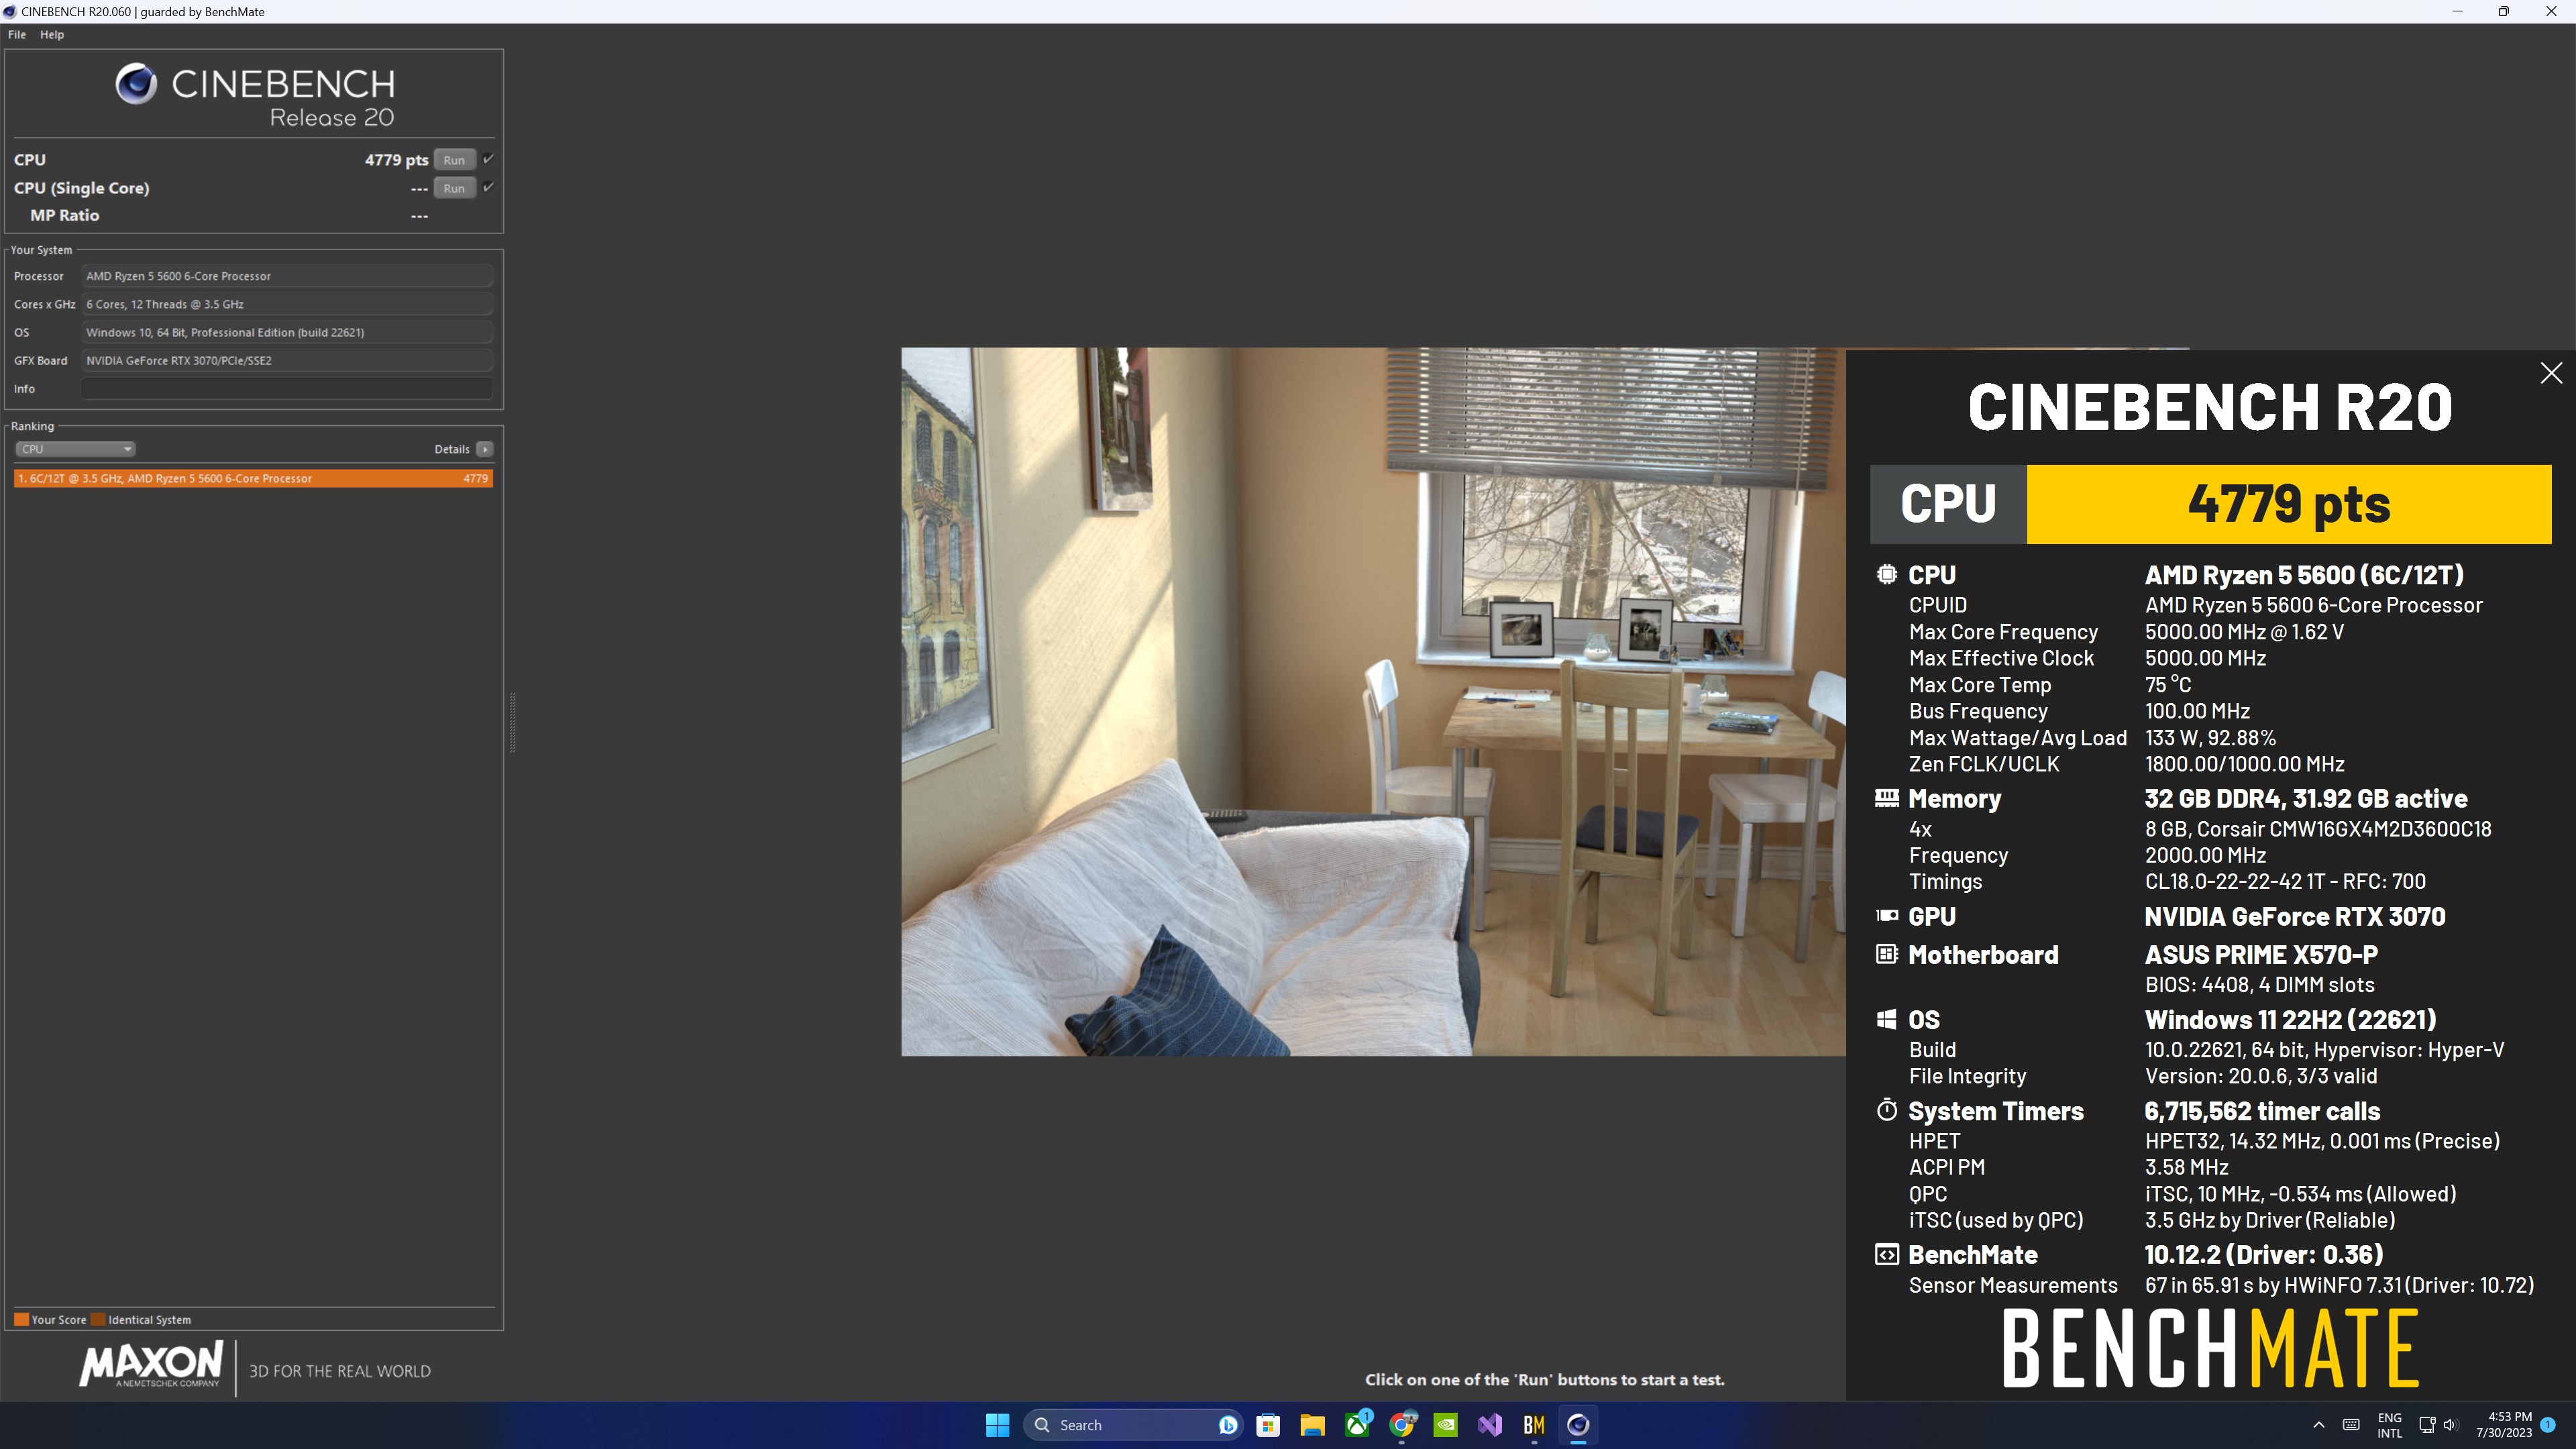Click the Max Core Frequency value
The height and width of the screenshot is (1449, 2576).
2244,632
